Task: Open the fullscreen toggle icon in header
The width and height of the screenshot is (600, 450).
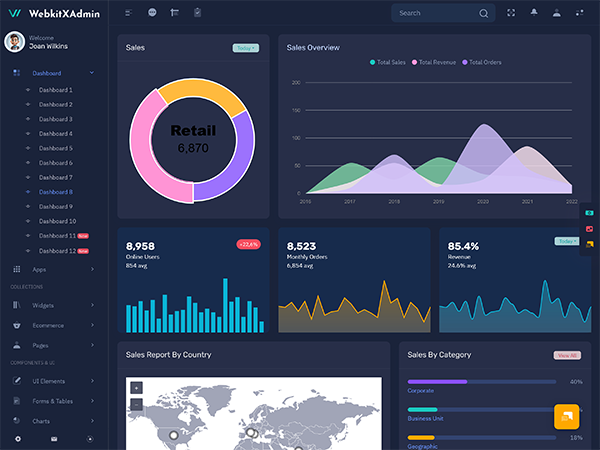Action: (511, 13)
